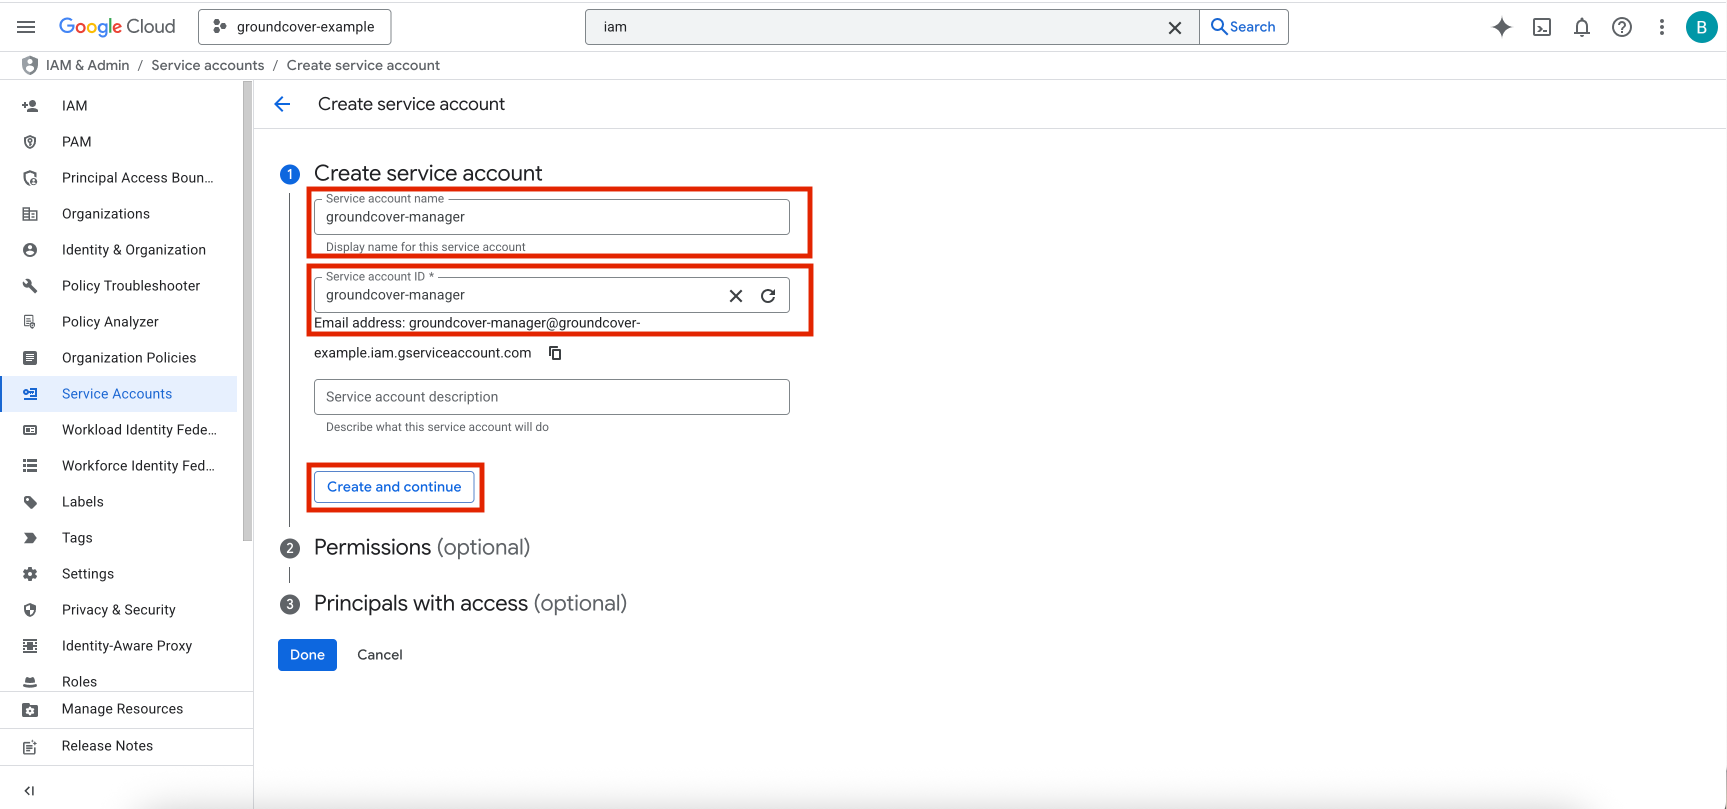Click the back arrow beside Create service account
The image size is (1727, 809).
[x=283, y=104]
